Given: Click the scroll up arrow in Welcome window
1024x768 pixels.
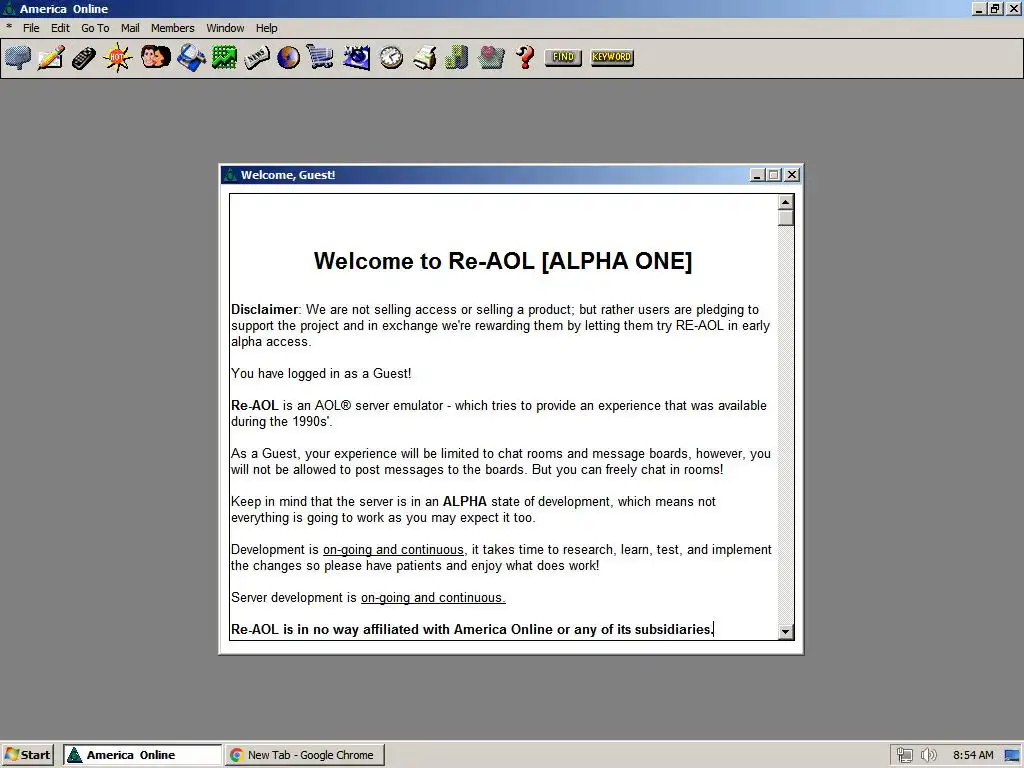Looking at the screenshot, I should [786, 202].
